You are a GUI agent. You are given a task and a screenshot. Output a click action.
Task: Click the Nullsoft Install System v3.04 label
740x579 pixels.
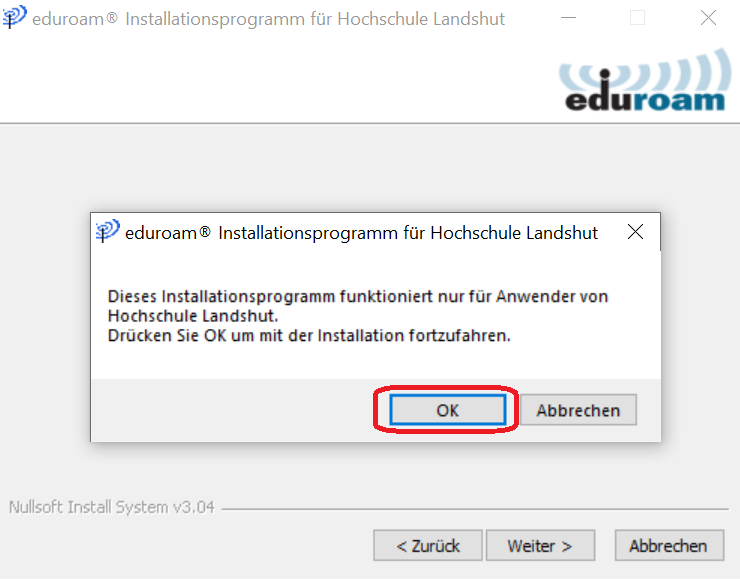(112, 507)
